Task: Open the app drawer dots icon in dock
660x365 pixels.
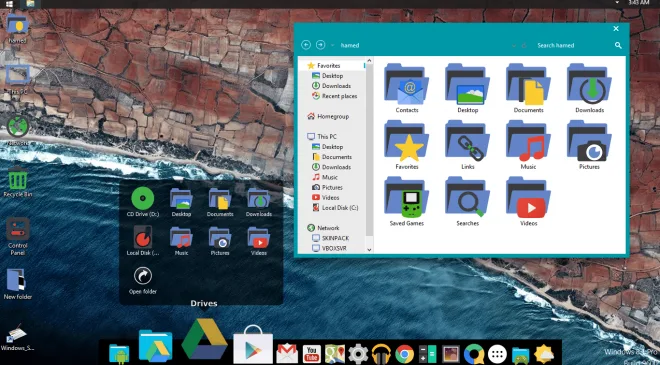Action: click(x=497, y=354)
